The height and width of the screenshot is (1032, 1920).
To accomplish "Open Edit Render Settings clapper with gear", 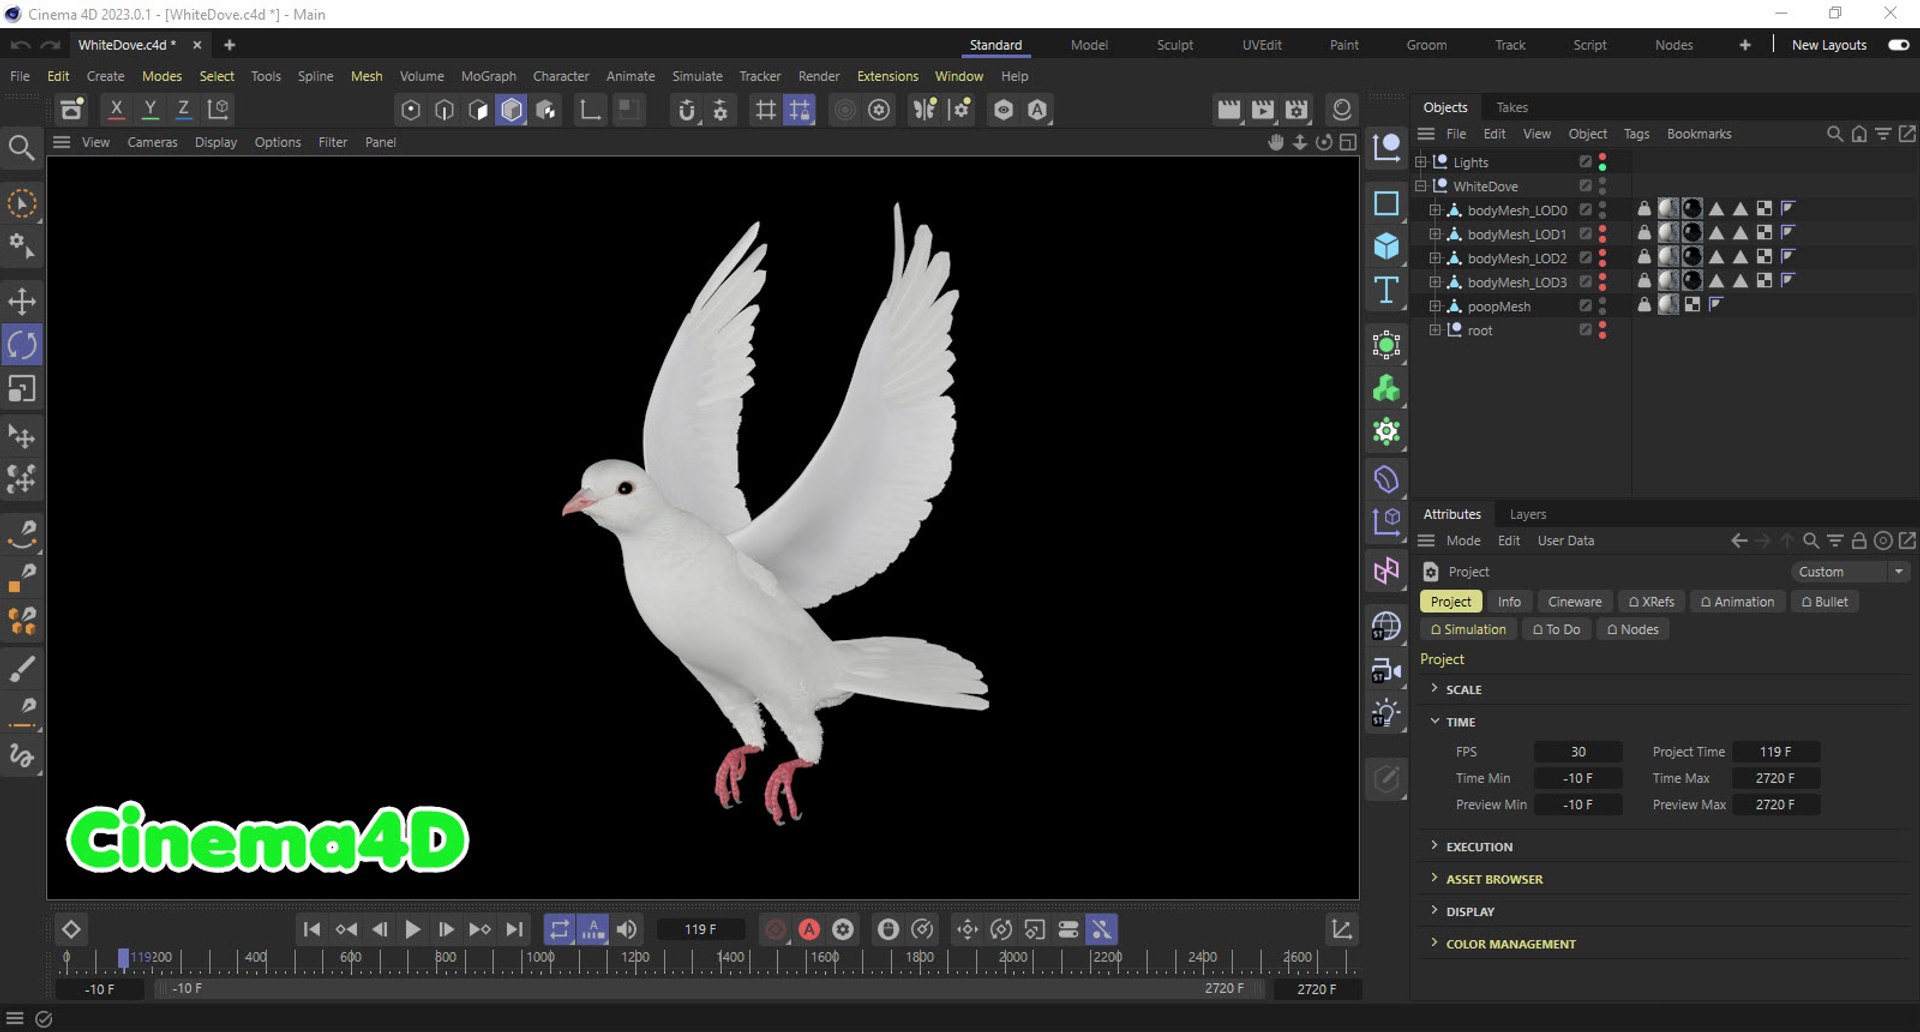I will 1297,109.
